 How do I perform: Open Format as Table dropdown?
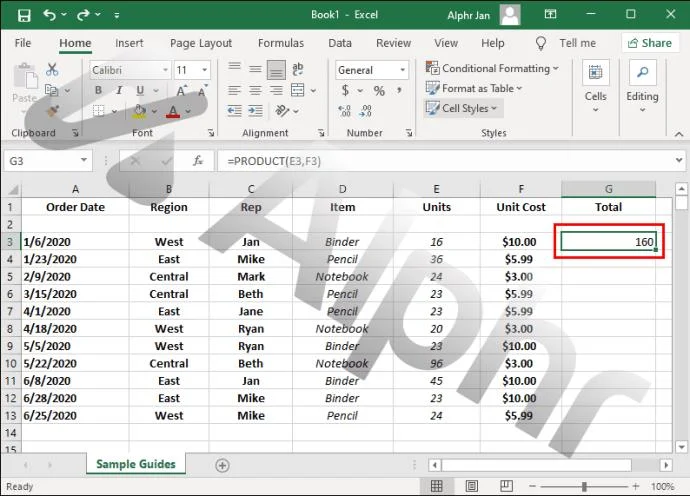(473, 88)
